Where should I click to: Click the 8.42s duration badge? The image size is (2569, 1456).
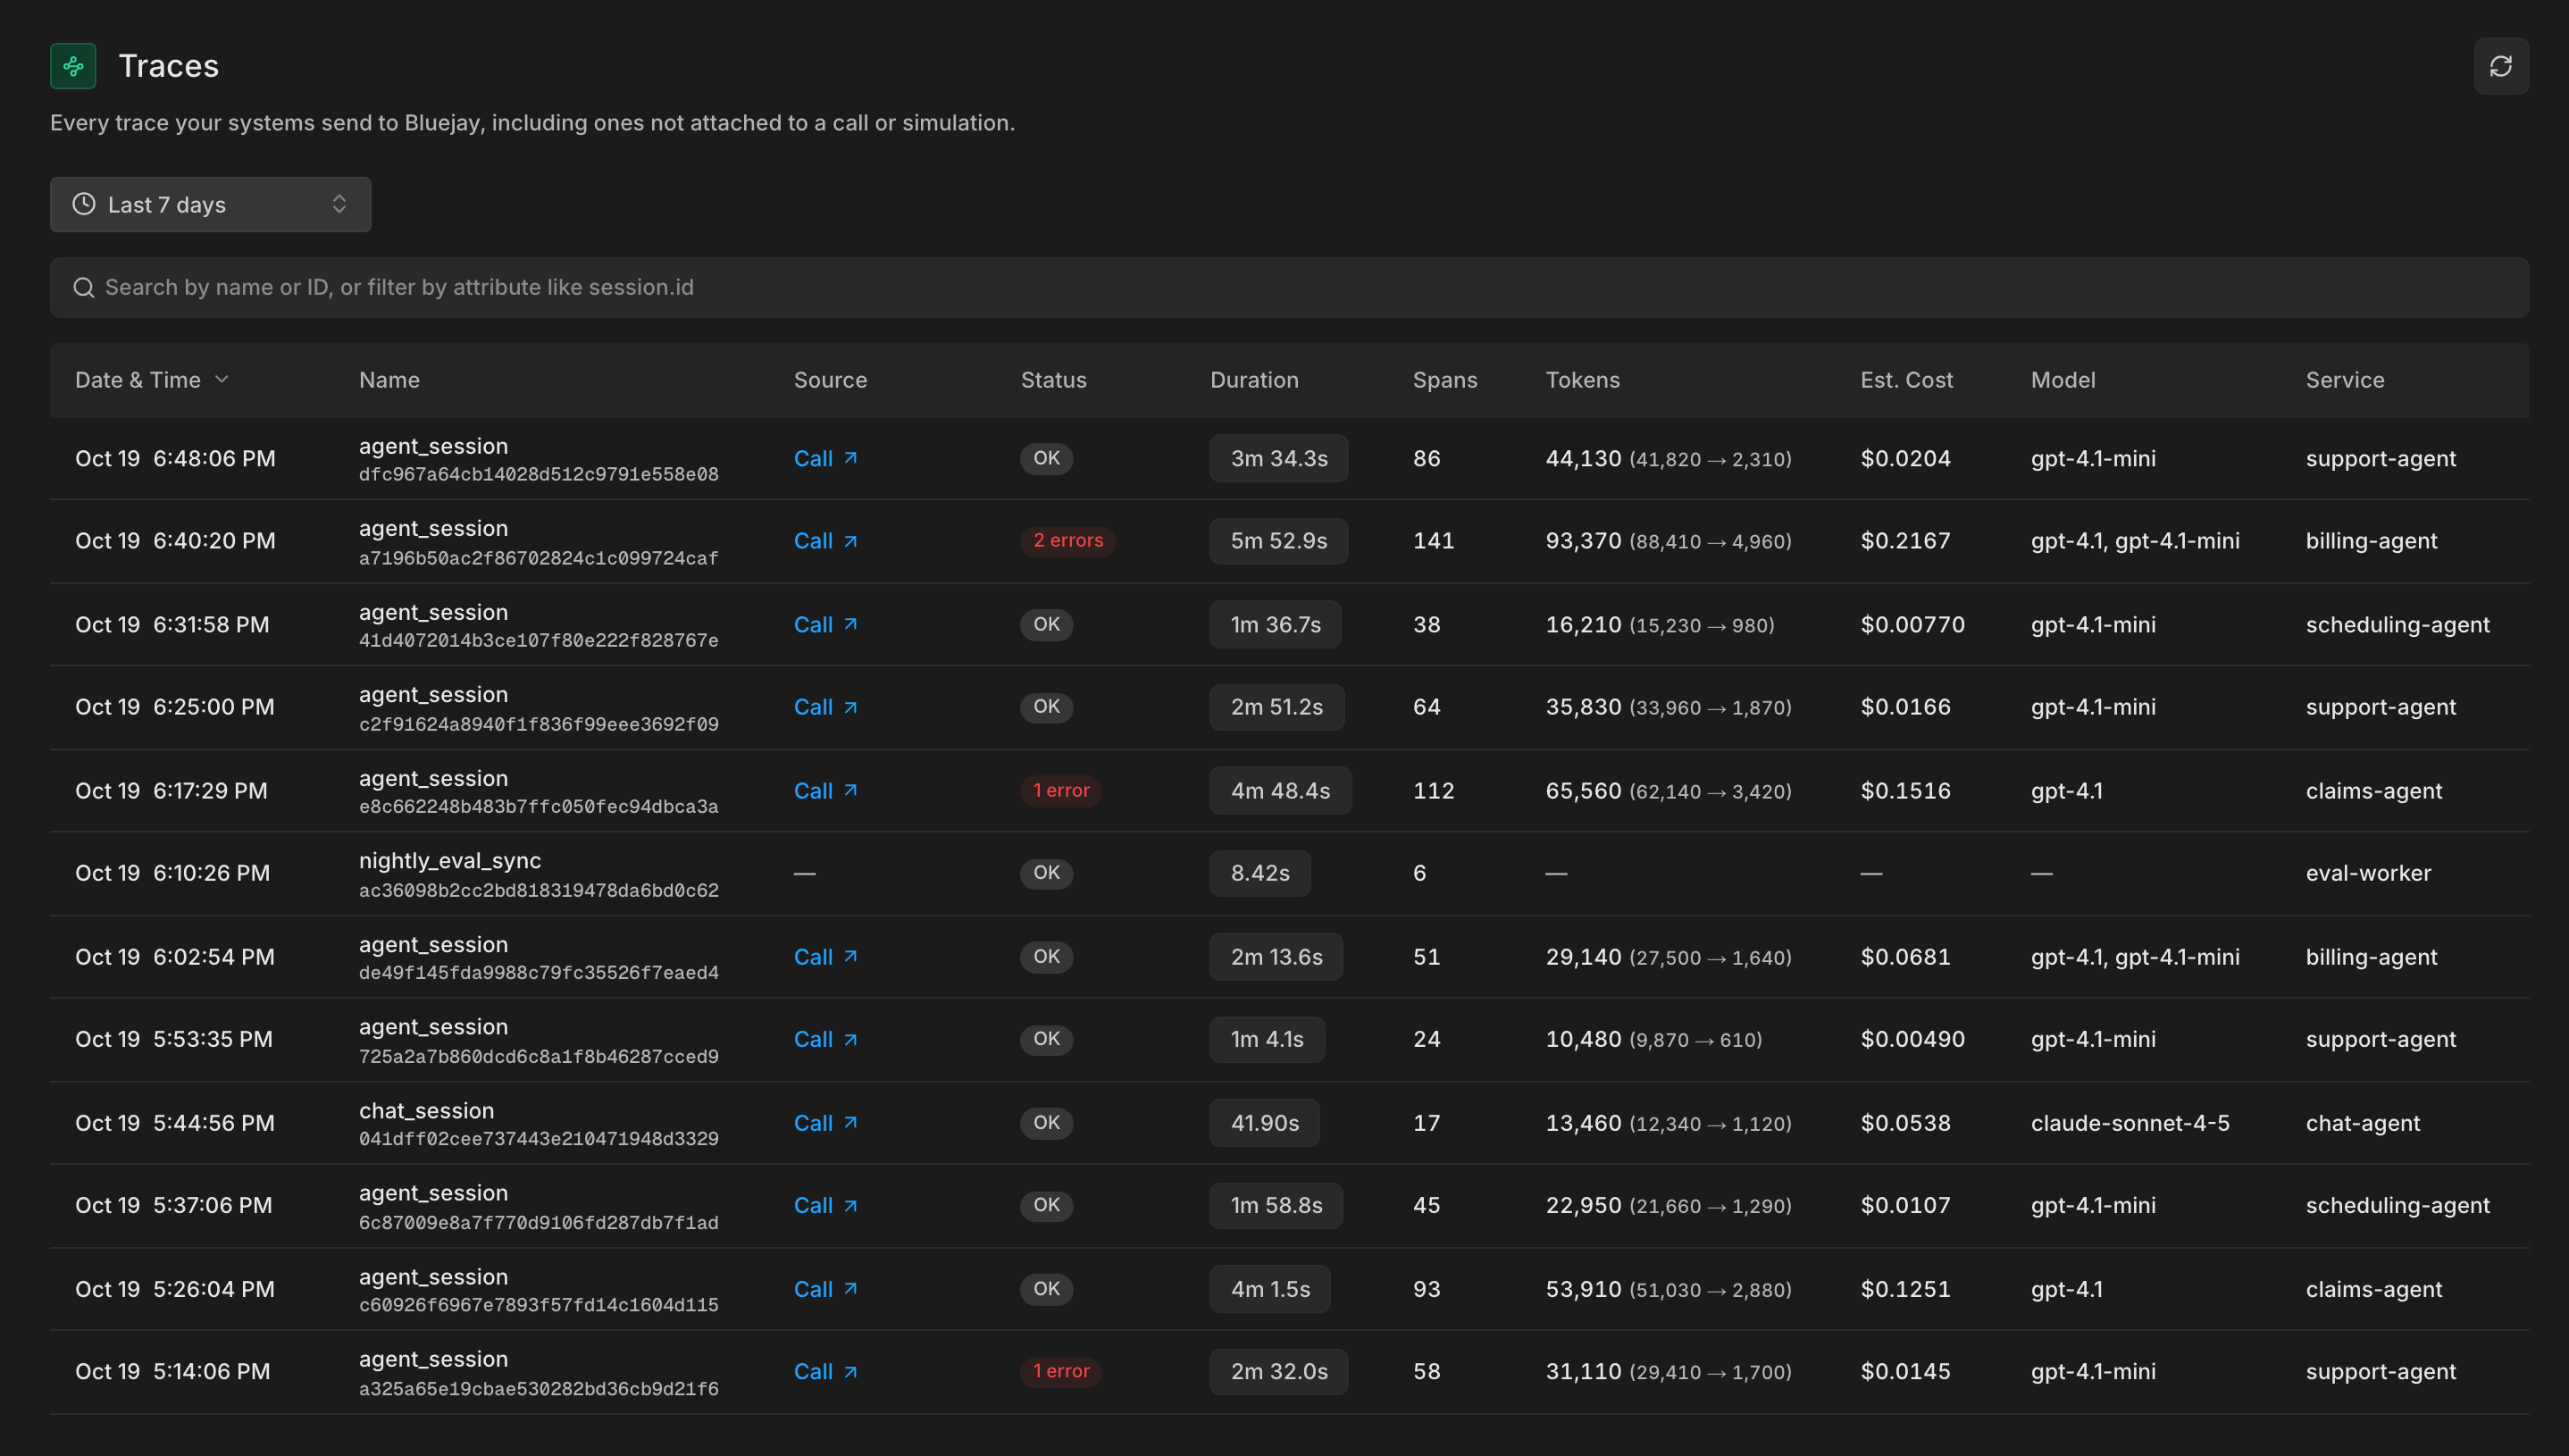pos(1260,873)
